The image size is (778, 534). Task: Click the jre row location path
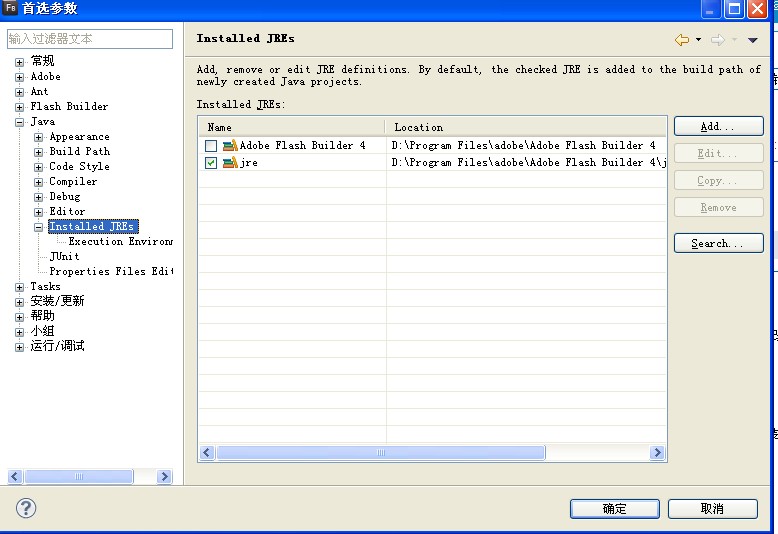coord(529,162)
